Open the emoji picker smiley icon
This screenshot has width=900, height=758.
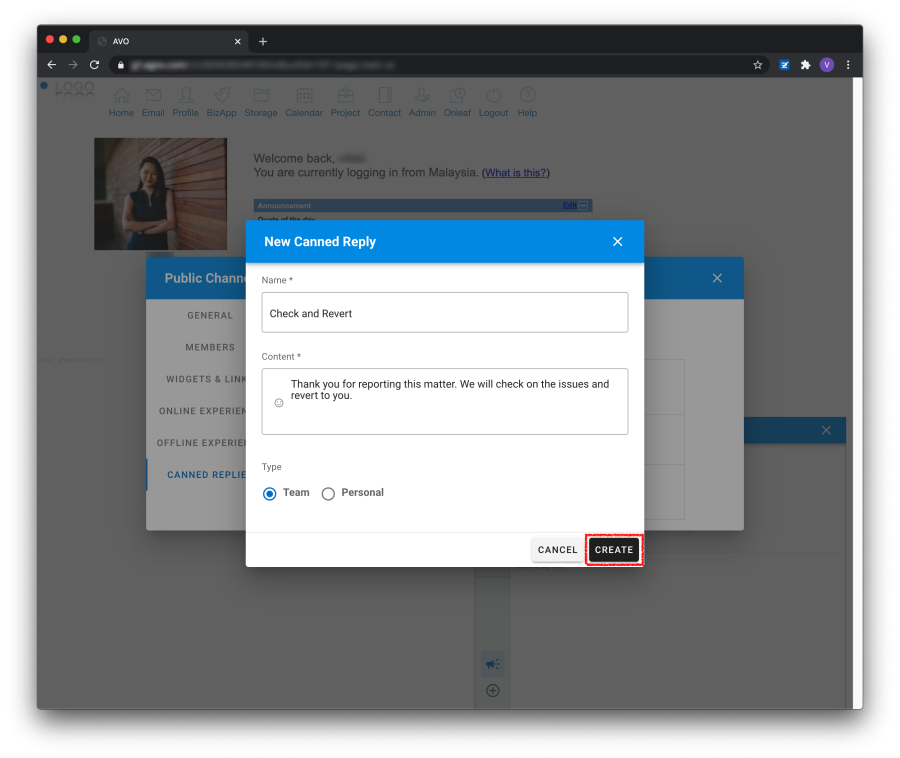279,402
